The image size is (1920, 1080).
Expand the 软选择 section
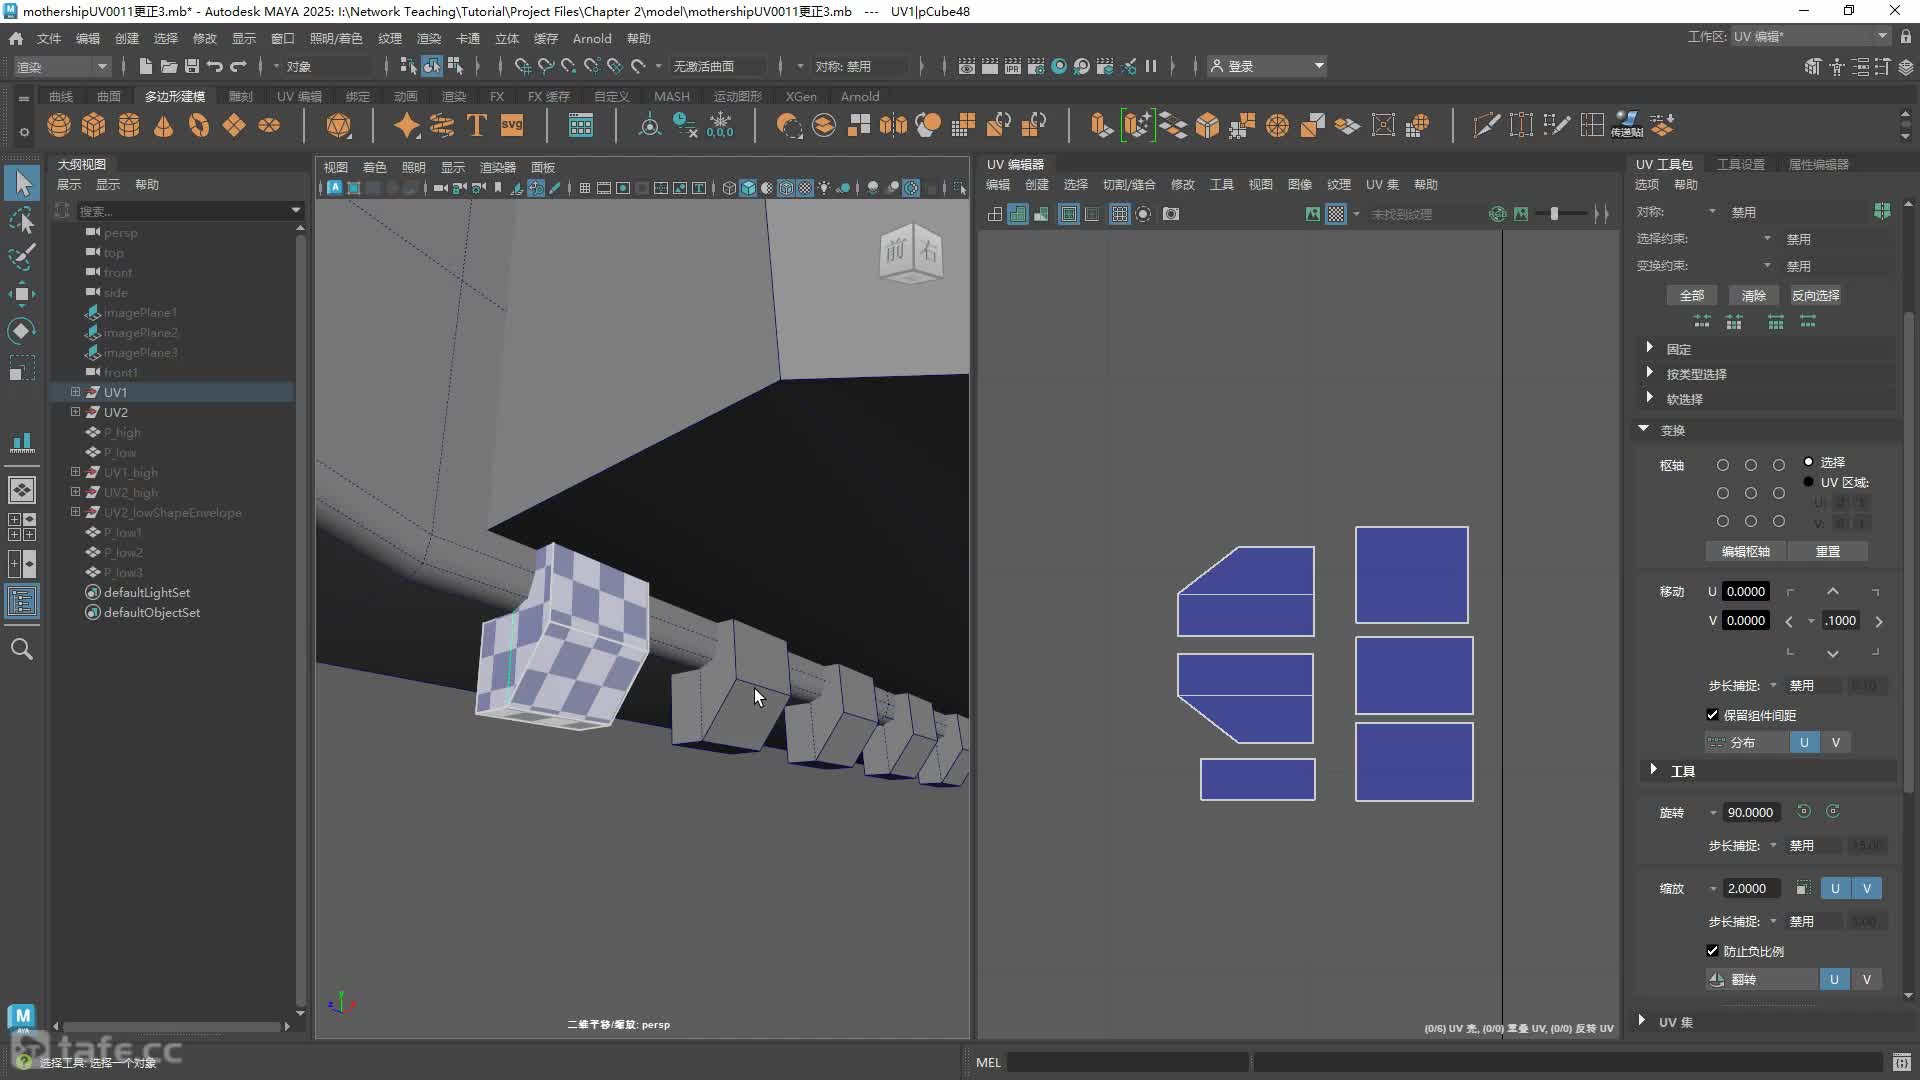[1649, 398]
